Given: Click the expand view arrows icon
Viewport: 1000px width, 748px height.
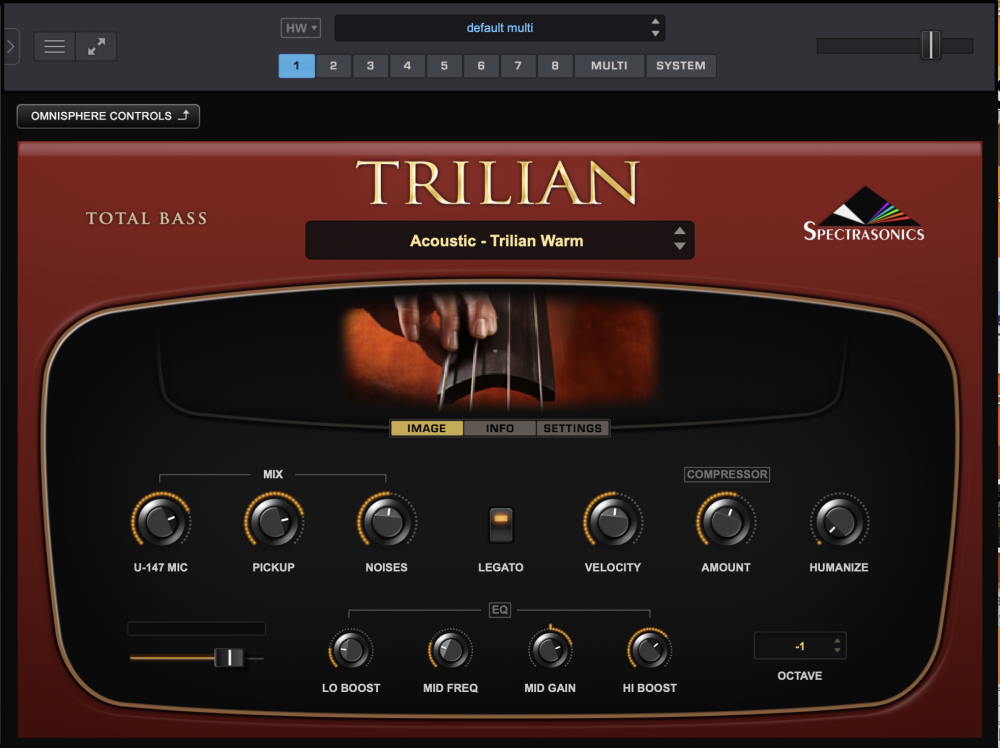Looking at the screenshot, I should [96, 47].
